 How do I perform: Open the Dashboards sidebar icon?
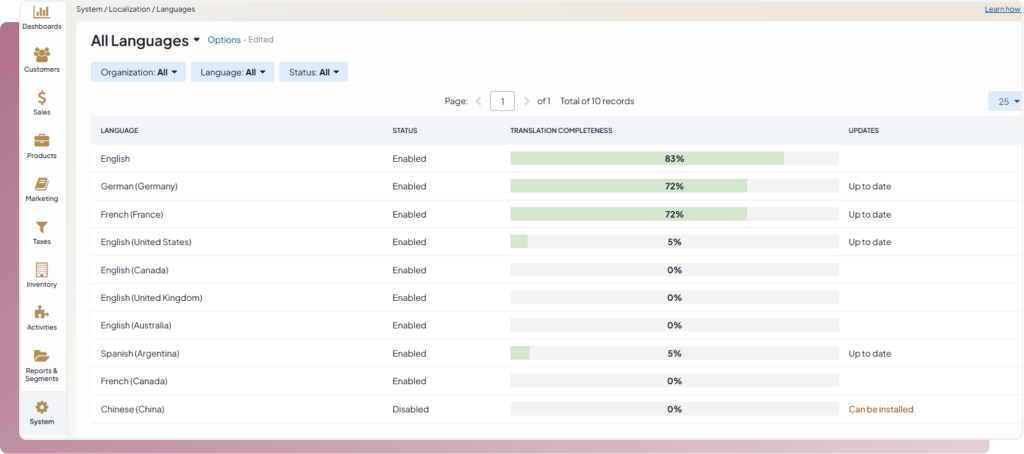42,13
